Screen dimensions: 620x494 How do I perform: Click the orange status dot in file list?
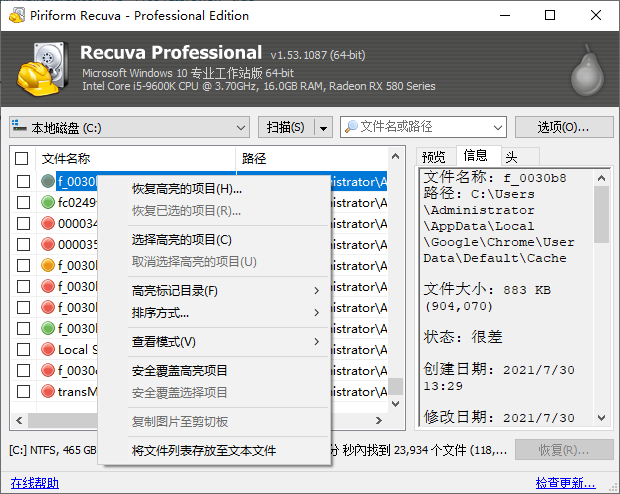[48, 265]
